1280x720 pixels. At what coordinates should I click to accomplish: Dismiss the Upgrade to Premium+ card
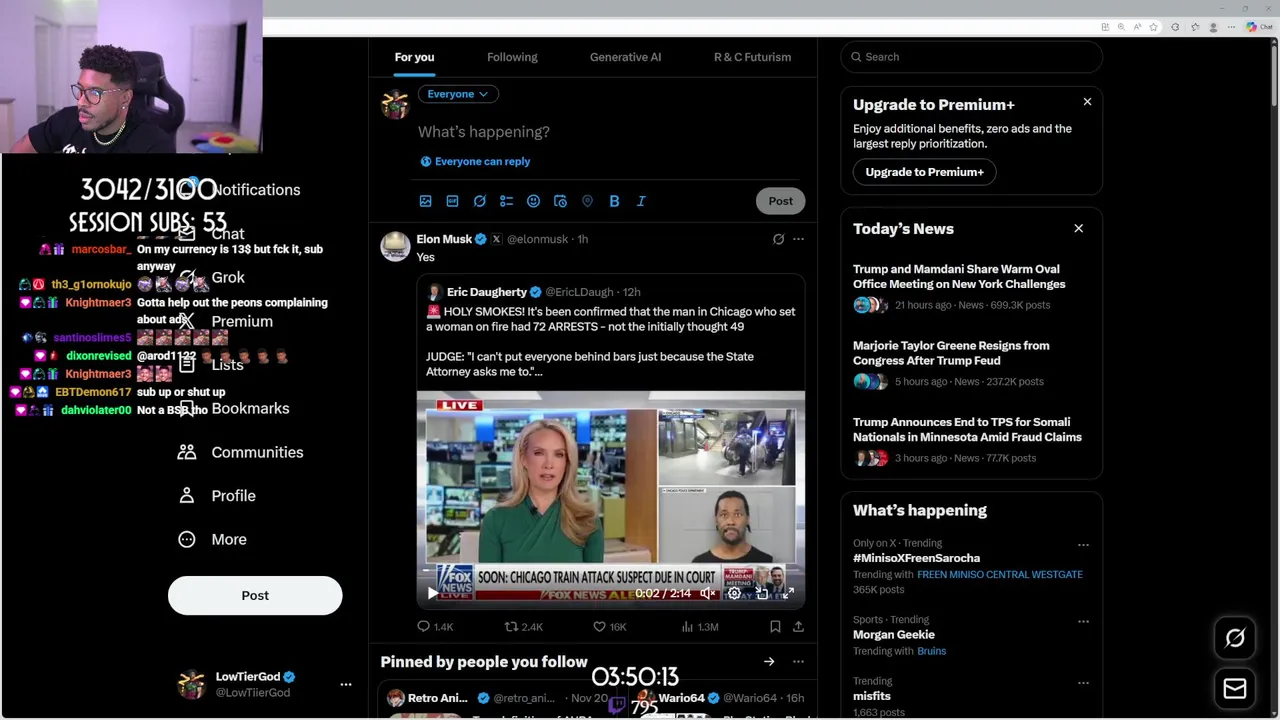1087,102
